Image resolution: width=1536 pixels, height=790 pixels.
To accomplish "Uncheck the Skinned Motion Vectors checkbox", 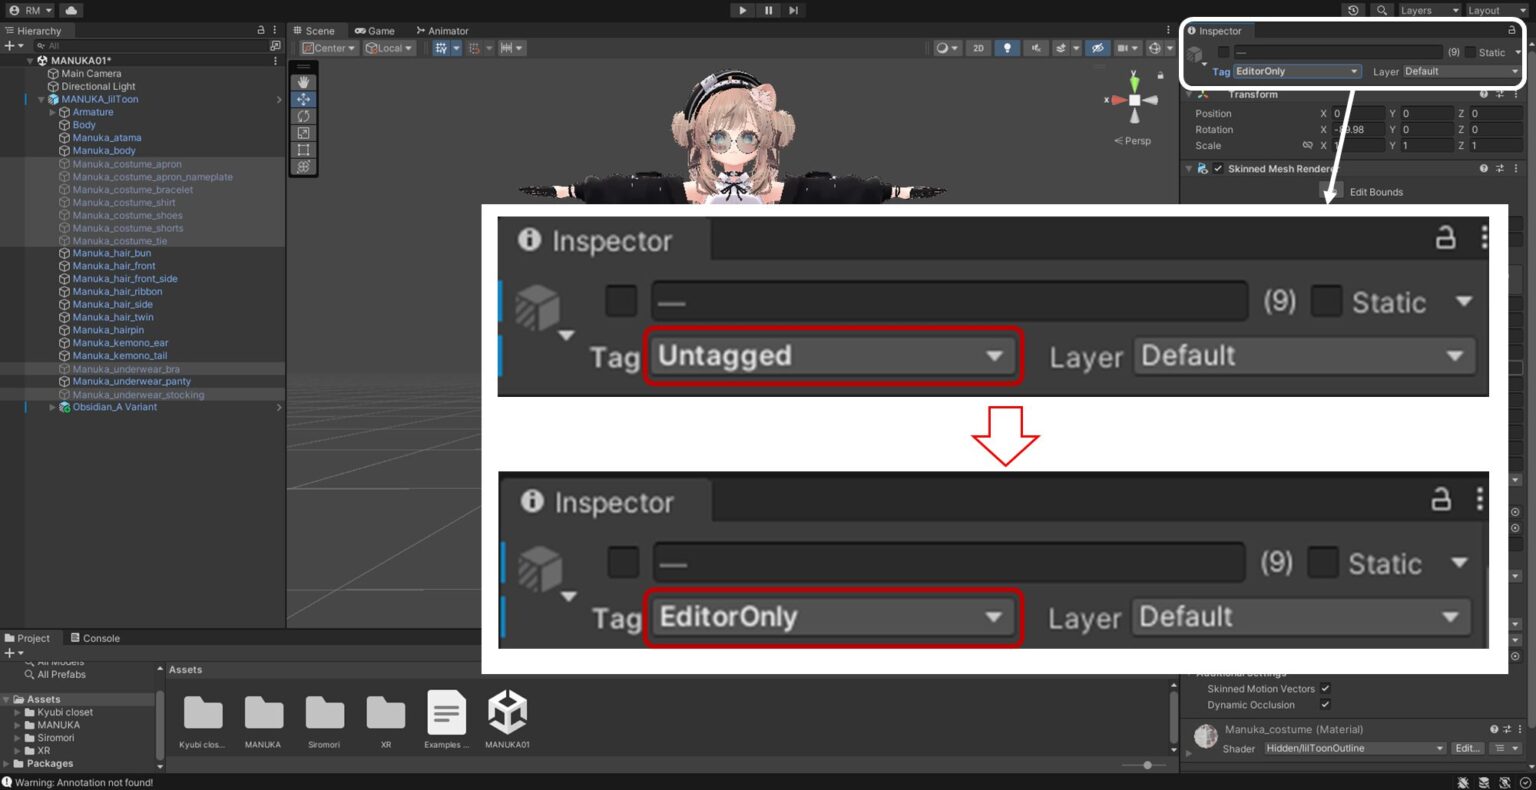I will pyautogui.click(x=1325, y=689).
